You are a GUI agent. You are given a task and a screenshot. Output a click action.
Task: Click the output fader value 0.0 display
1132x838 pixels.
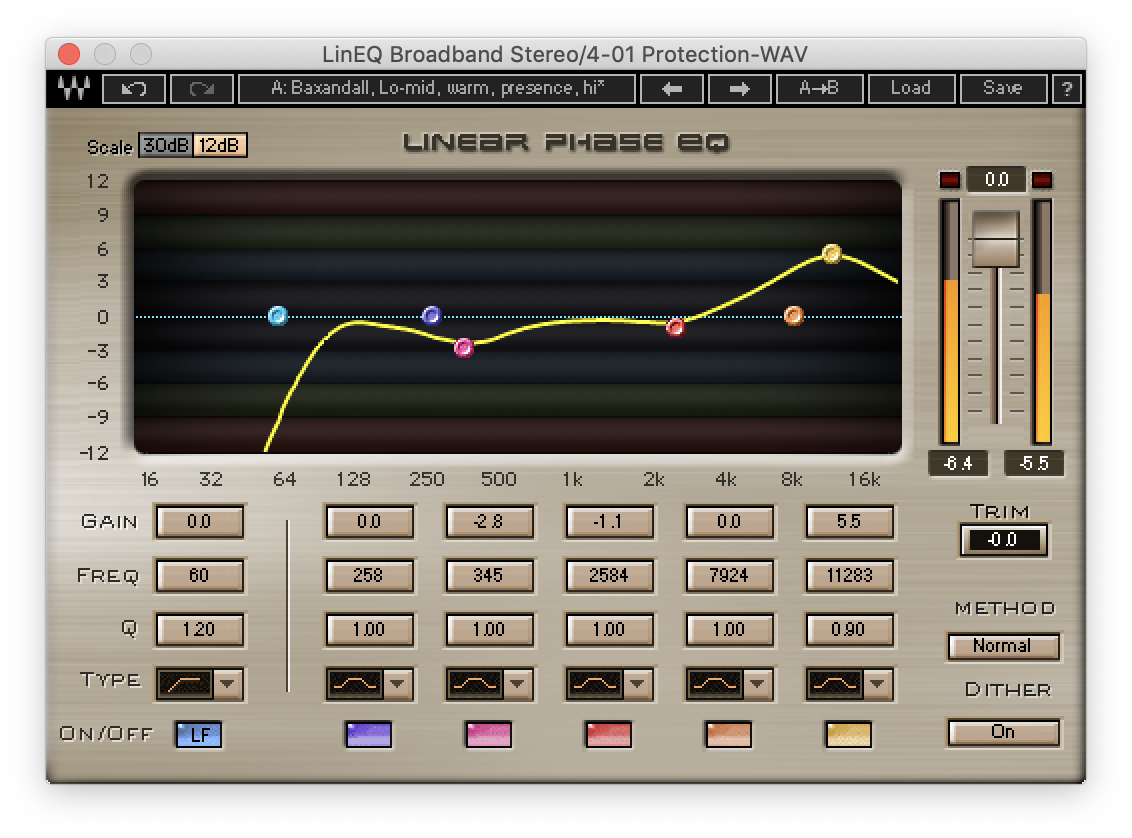[x=996, y=180]
